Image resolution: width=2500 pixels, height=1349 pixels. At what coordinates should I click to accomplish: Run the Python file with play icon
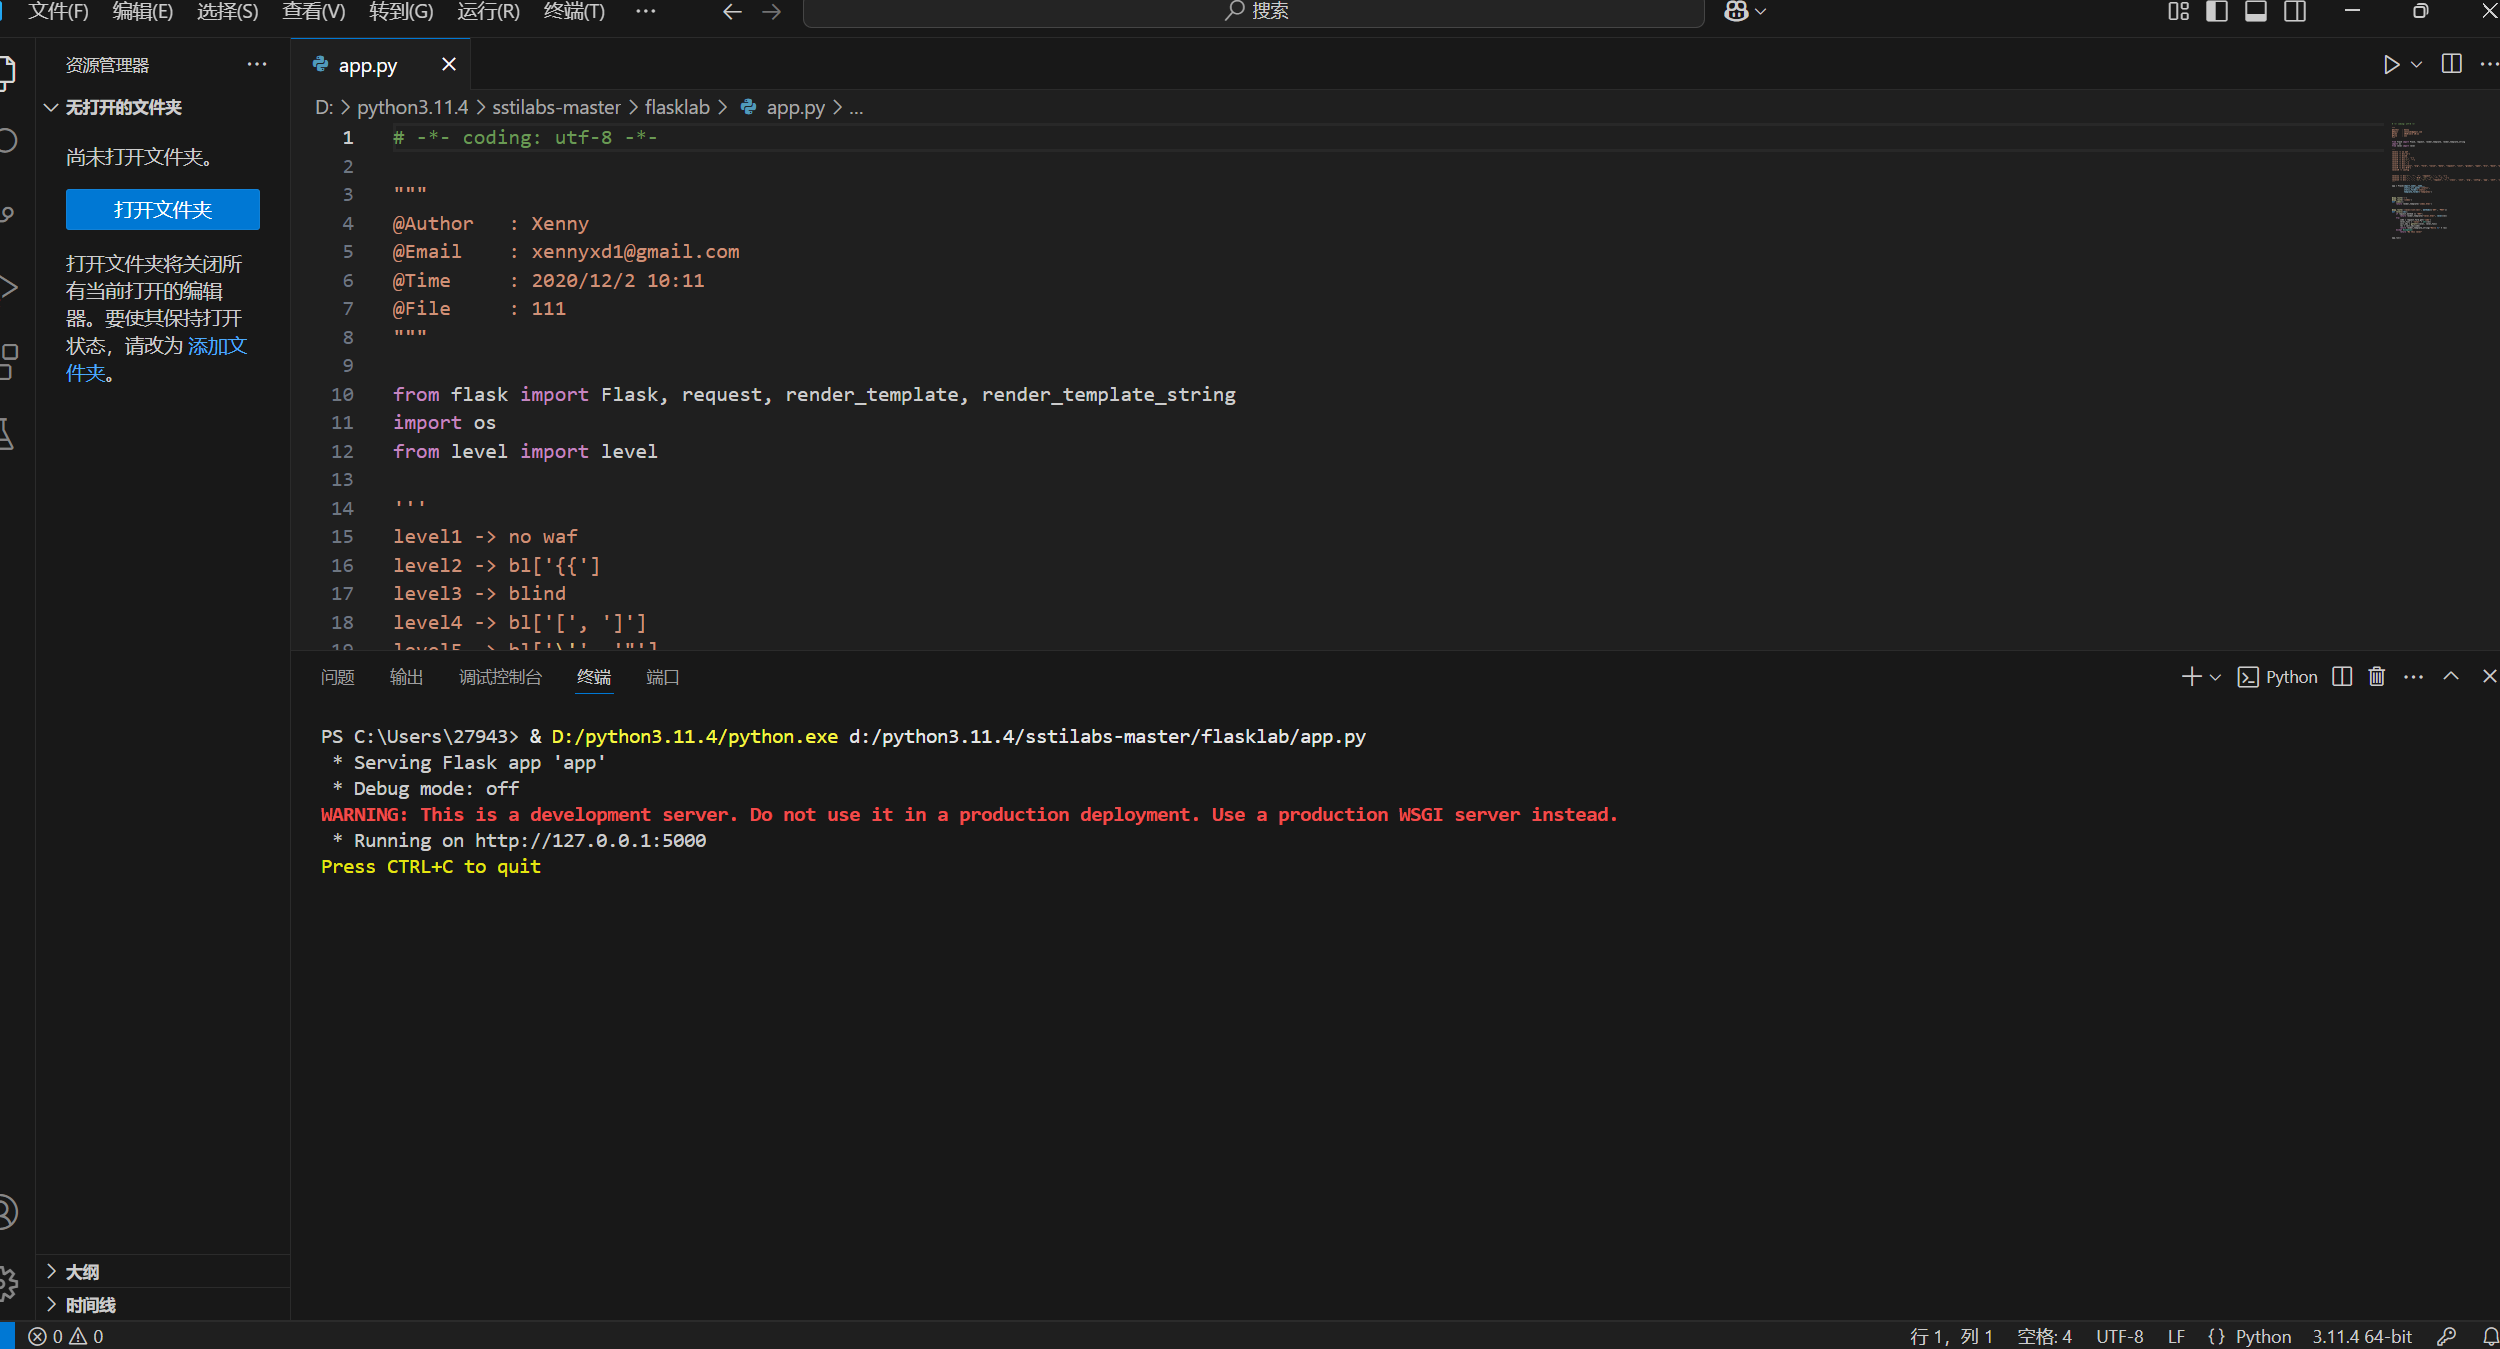coord(2390,65)
